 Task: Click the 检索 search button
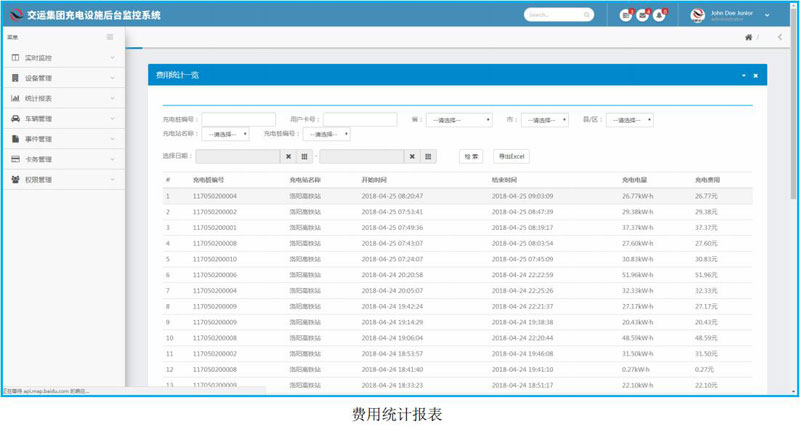471,156
